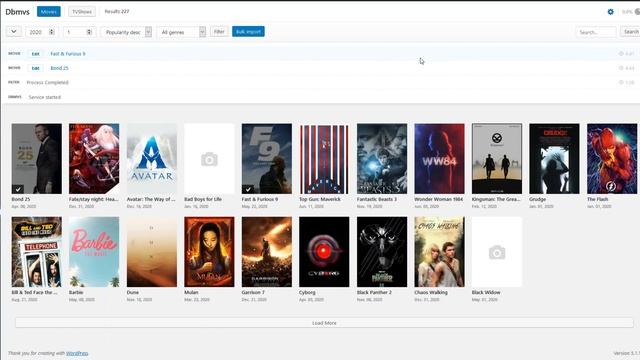Click the Results 227 count text
Image resolution: width=640 pixels, height=360 pixels.
pos(117,11)
